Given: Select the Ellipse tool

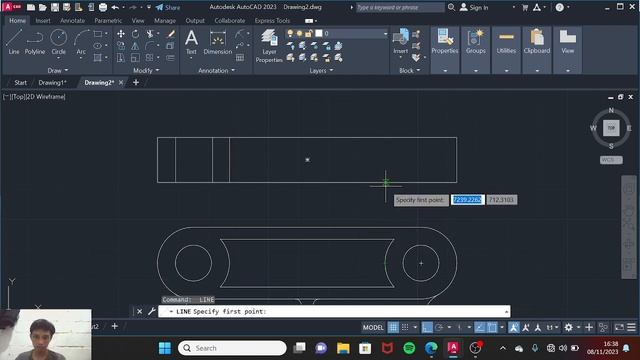Looking at the screenshot, I should point(98,46).
